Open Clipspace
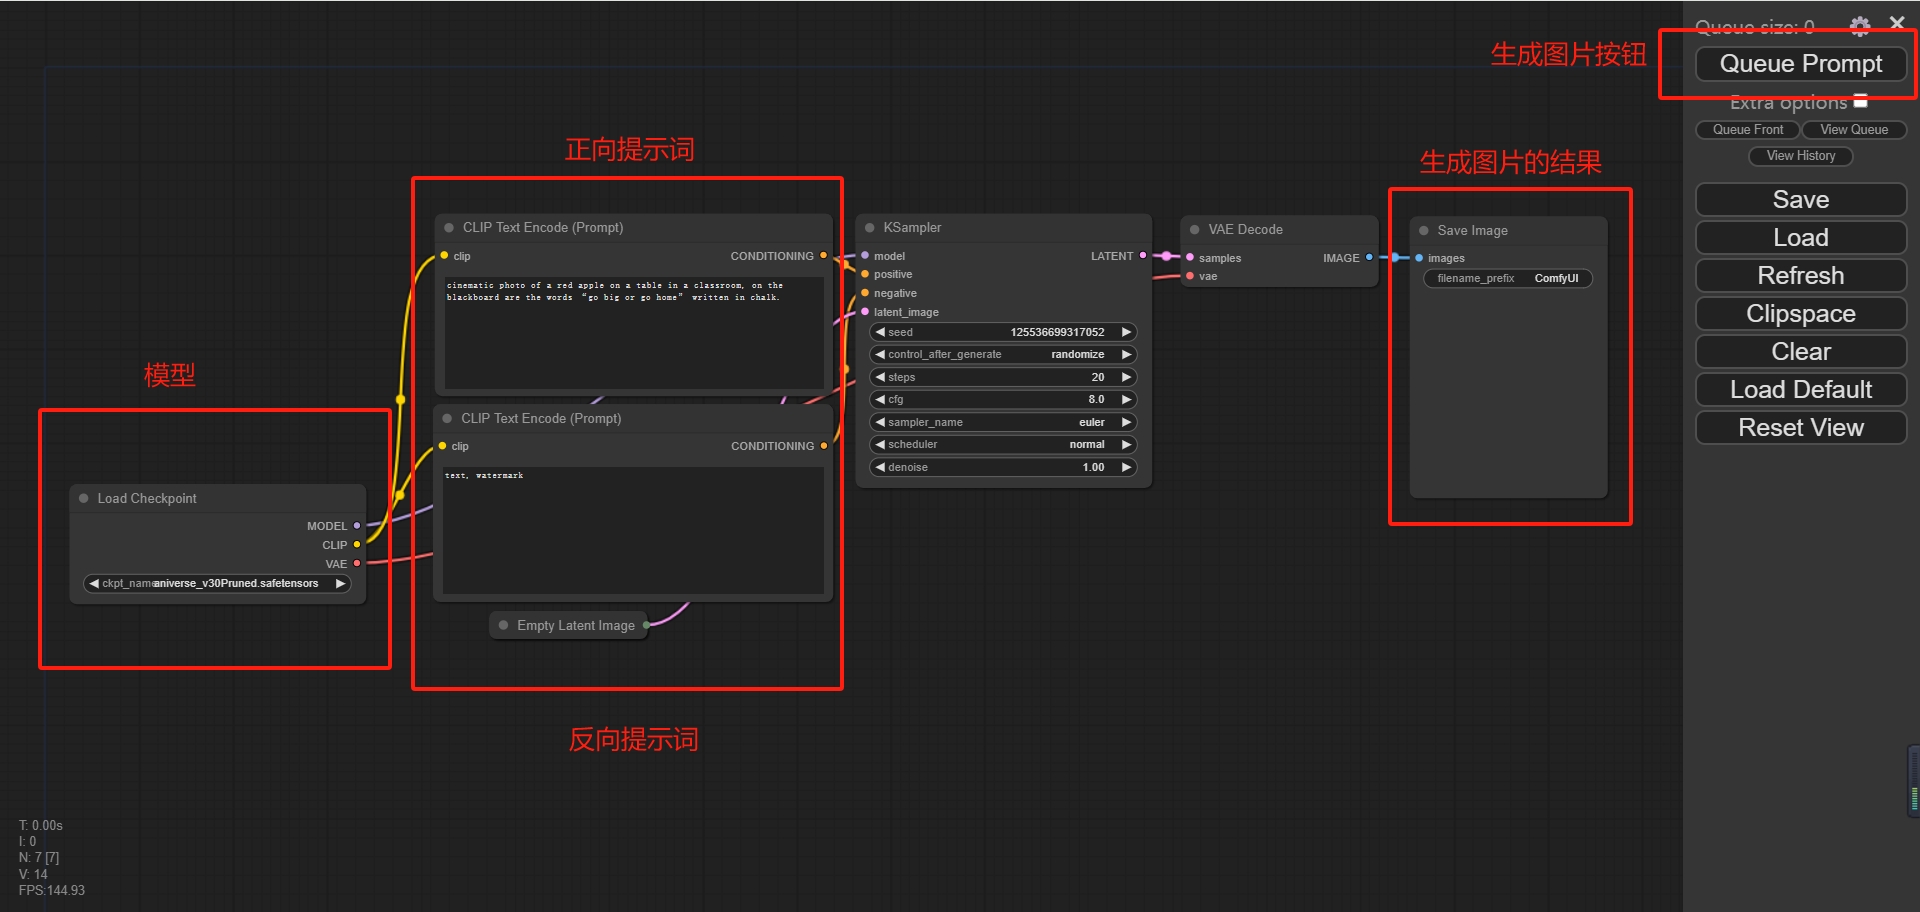 pyautogui.click(x=1801, y=314)
